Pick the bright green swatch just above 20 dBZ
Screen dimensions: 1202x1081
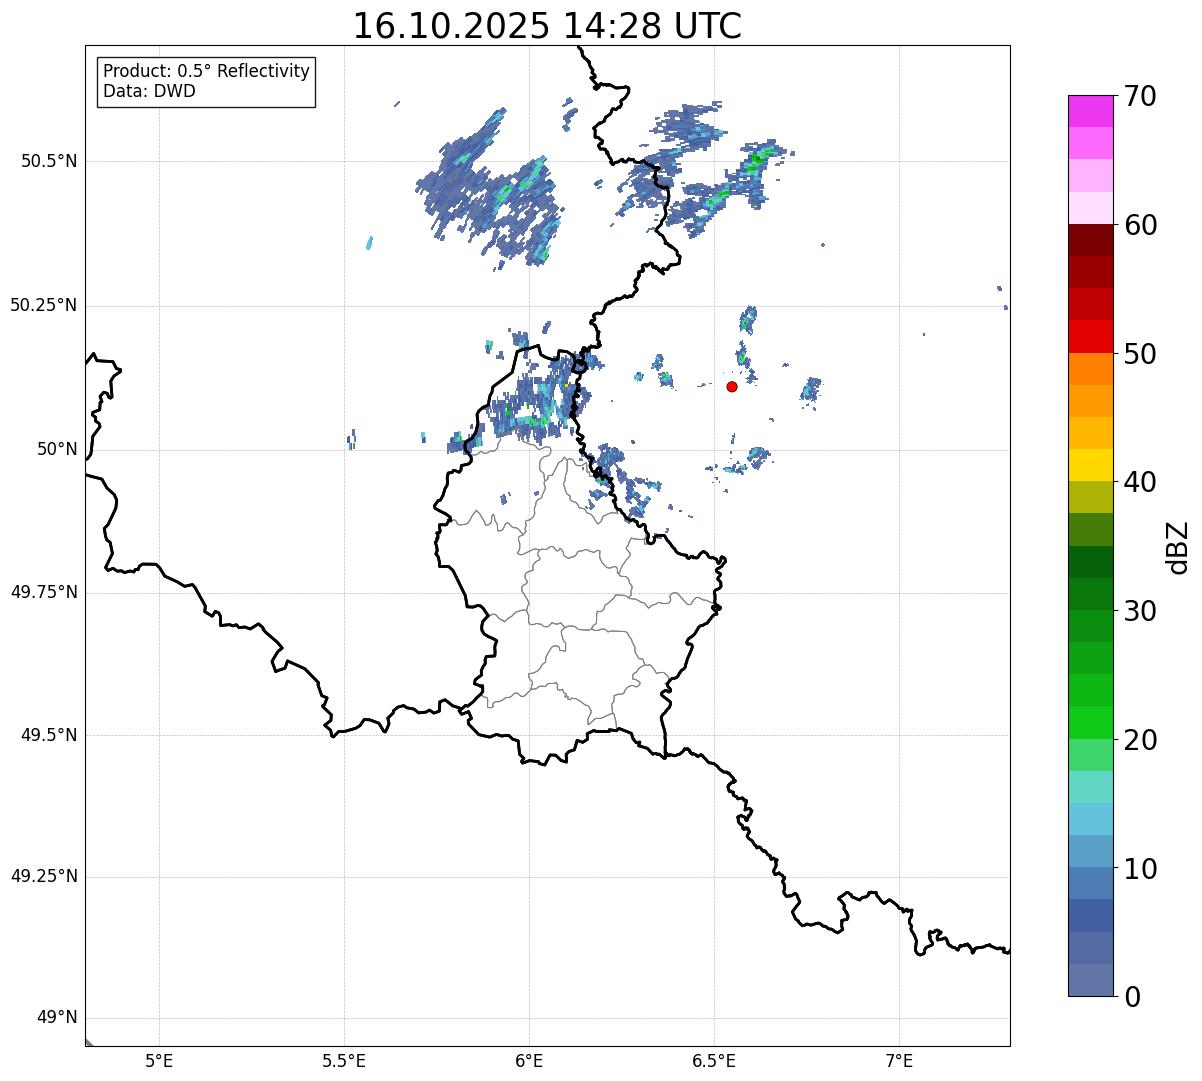coord(1090,722)
